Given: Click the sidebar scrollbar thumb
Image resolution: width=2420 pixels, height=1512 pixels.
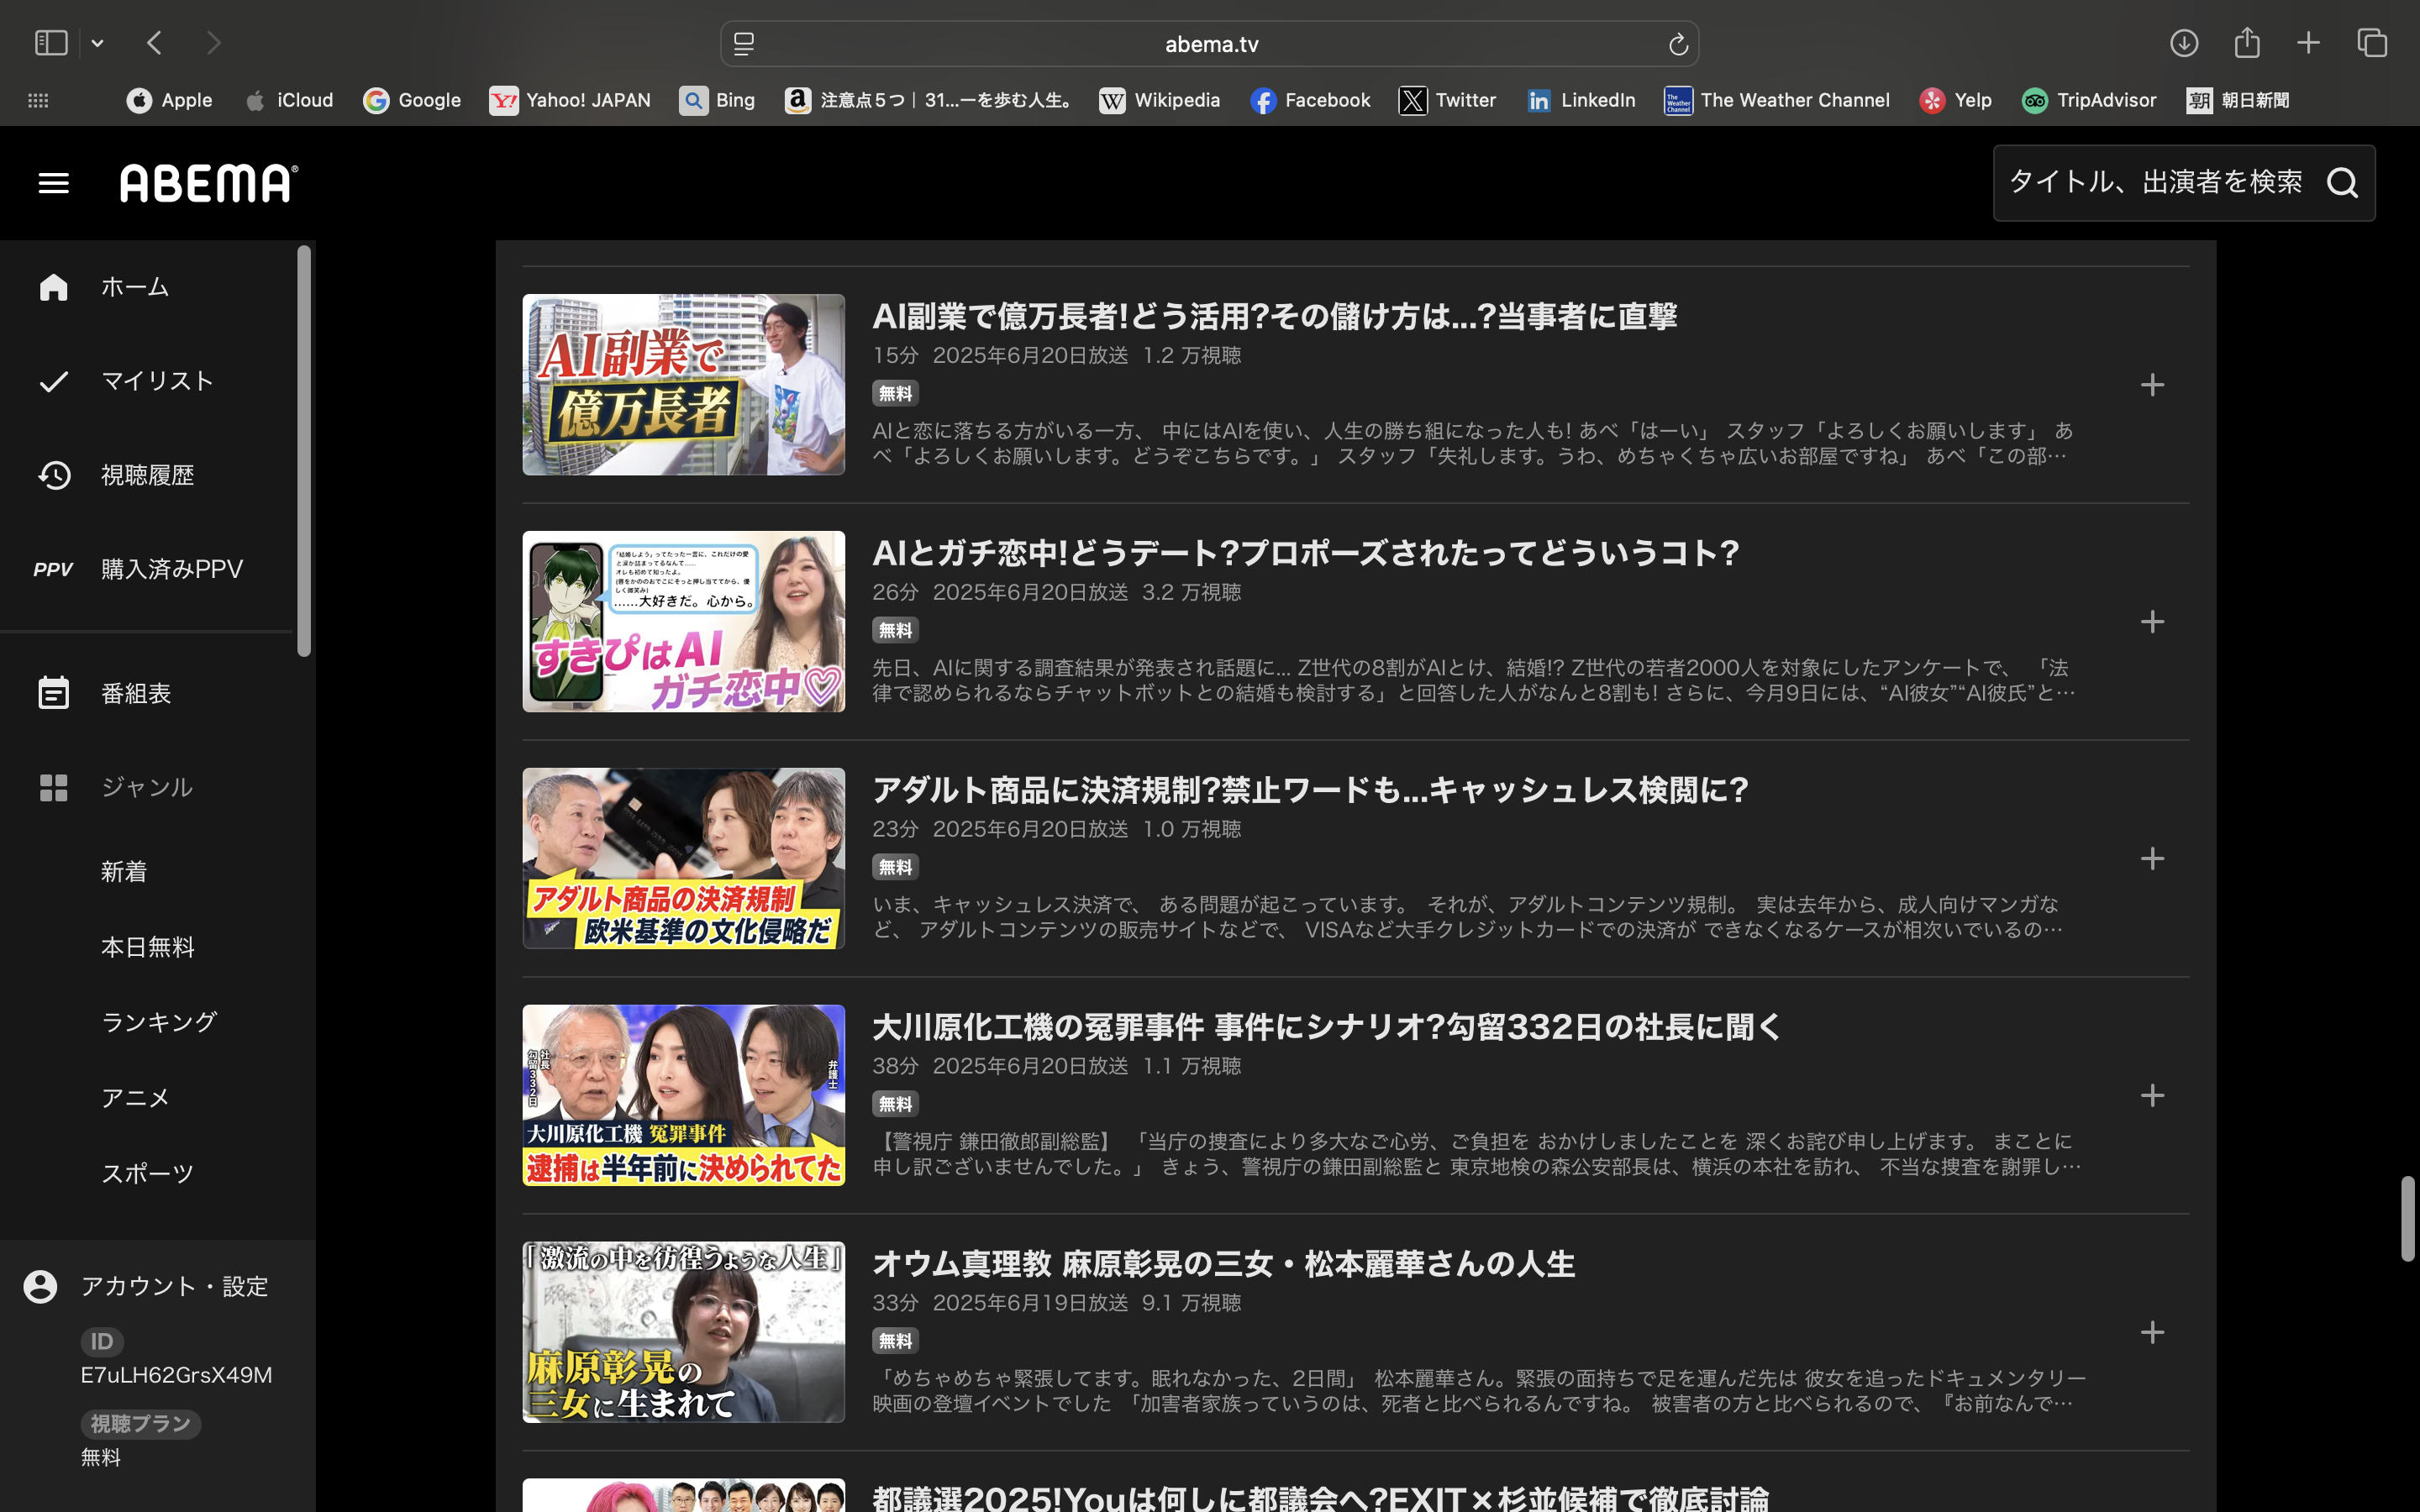Looking at the screenshot, I should click(x=304, y=452).
